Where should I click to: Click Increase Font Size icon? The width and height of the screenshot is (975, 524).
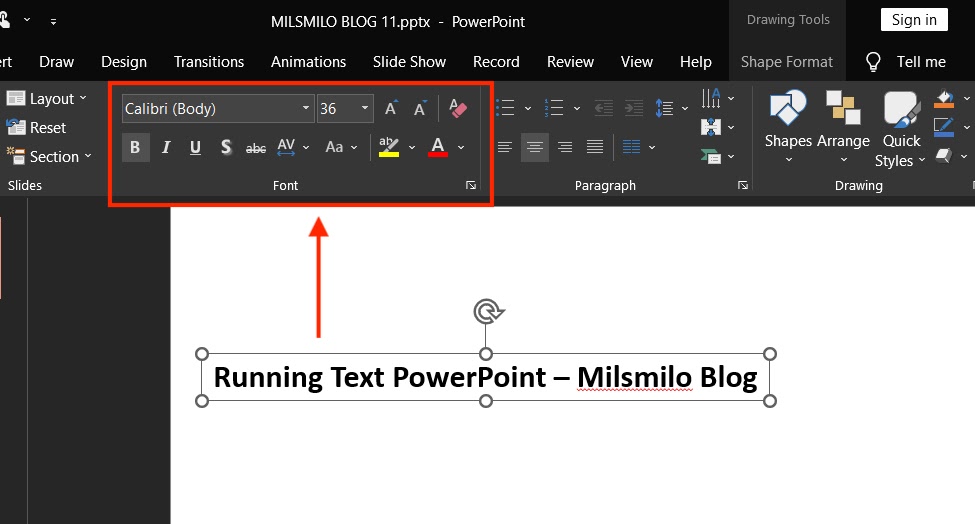point(391,108)
